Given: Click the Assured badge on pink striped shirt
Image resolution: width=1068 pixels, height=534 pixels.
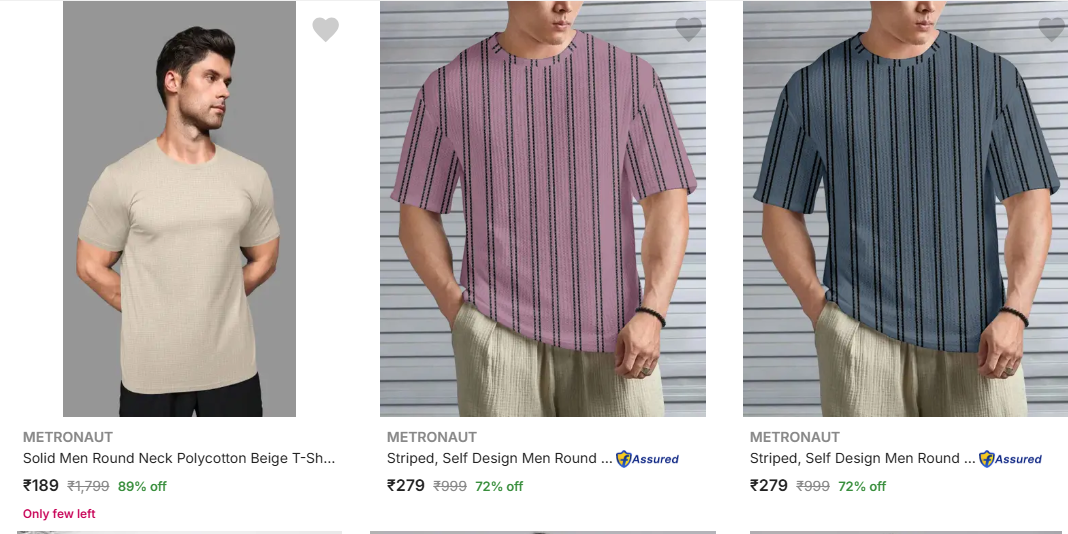Looking at the screenshot, I should (648, 459).
